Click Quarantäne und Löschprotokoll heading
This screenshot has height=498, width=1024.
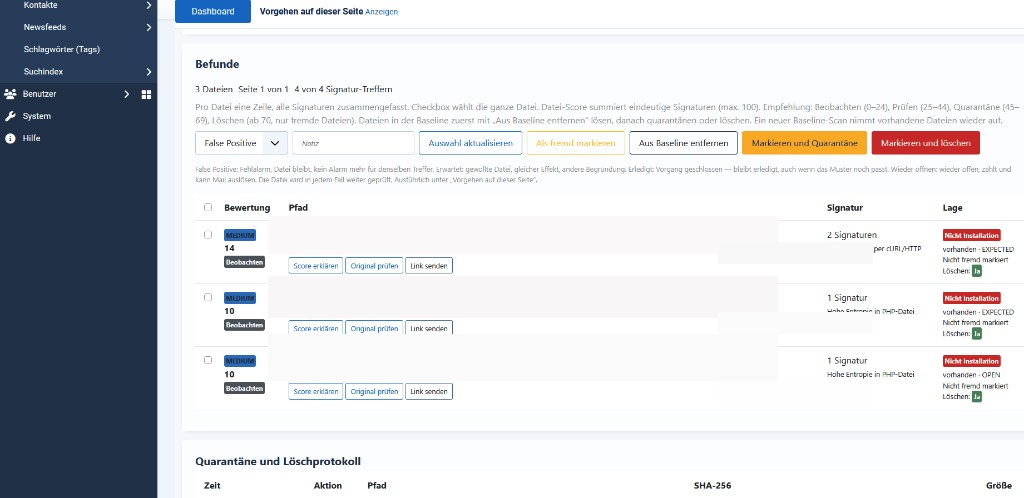278,461
